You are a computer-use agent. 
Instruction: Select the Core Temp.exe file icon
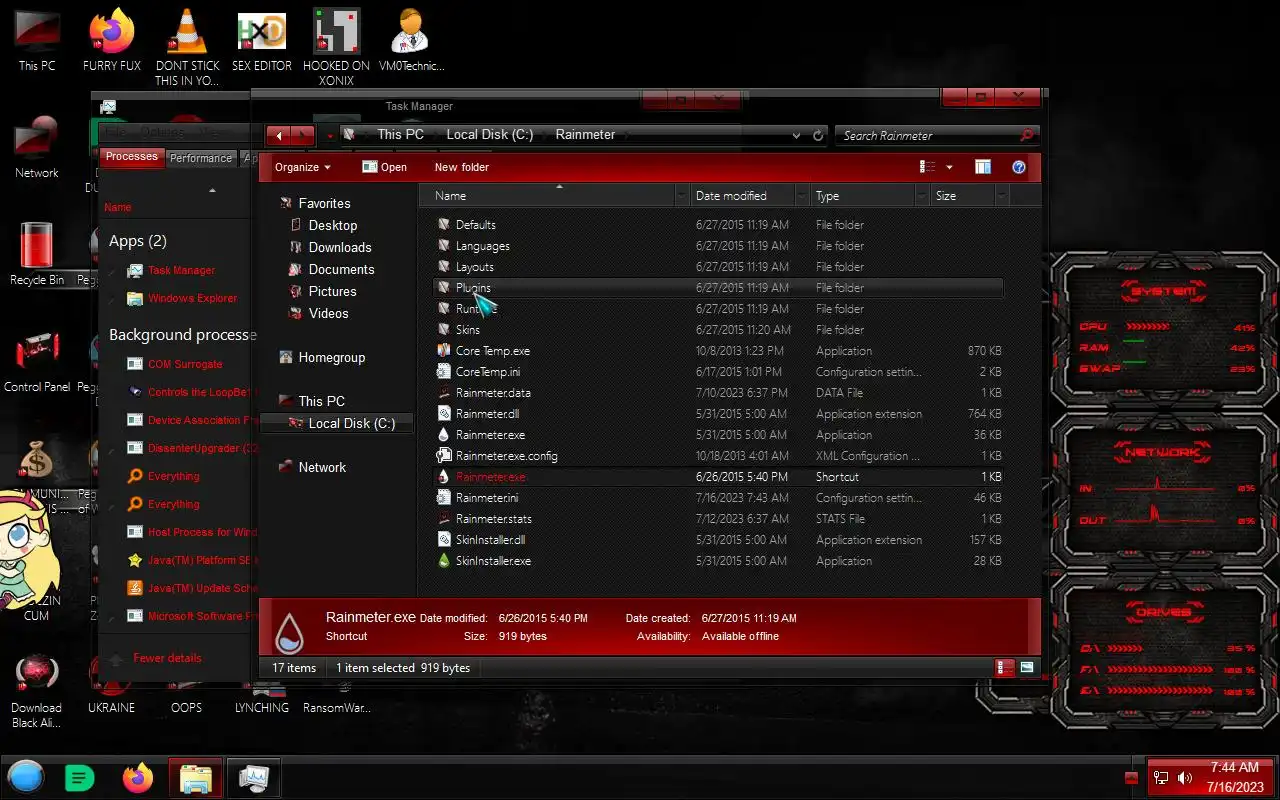coord(444,351)
